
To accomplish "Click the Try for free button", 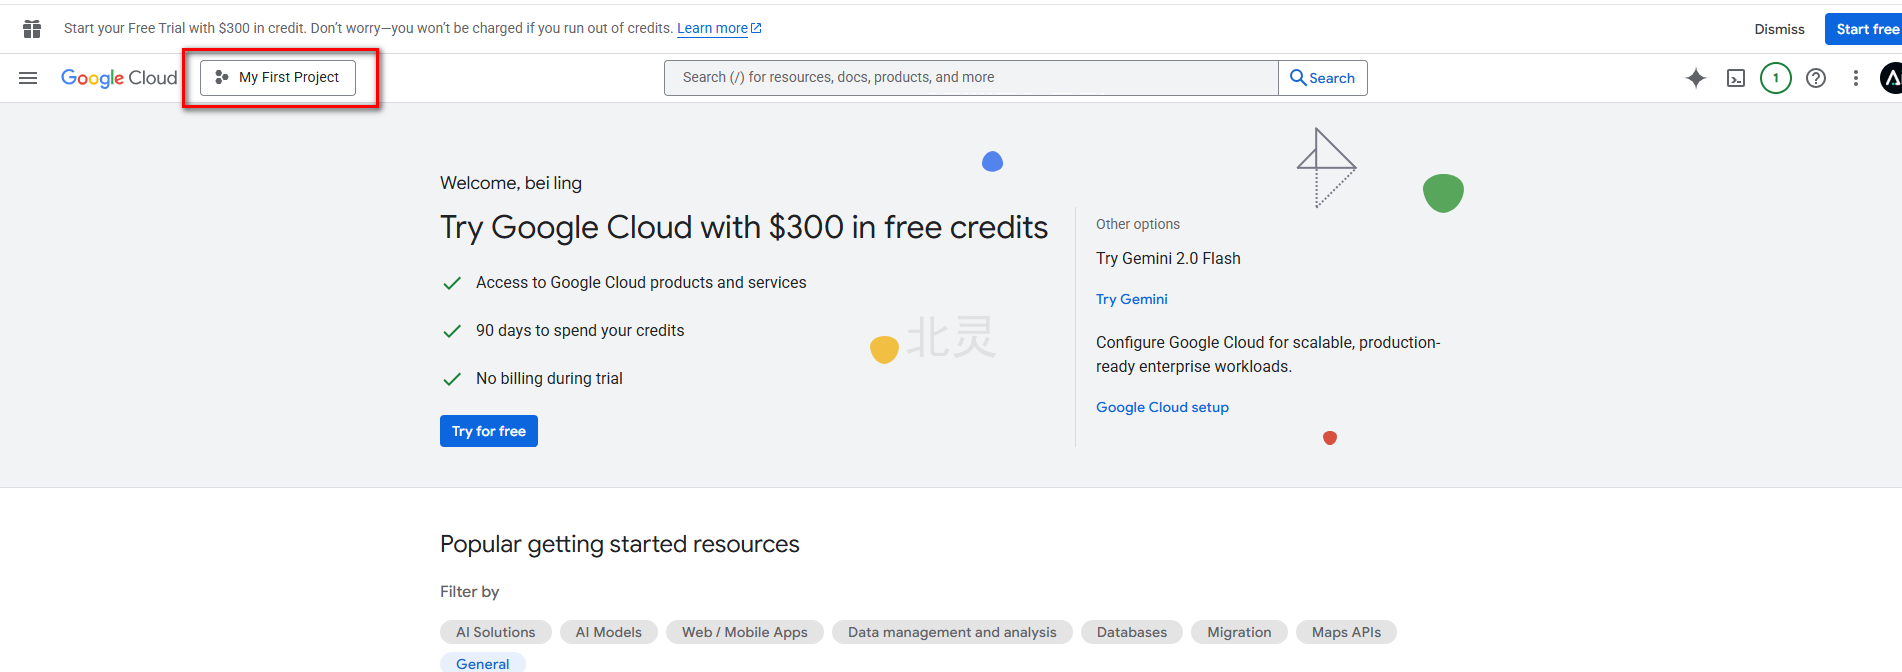I will [x=489, y=431].
